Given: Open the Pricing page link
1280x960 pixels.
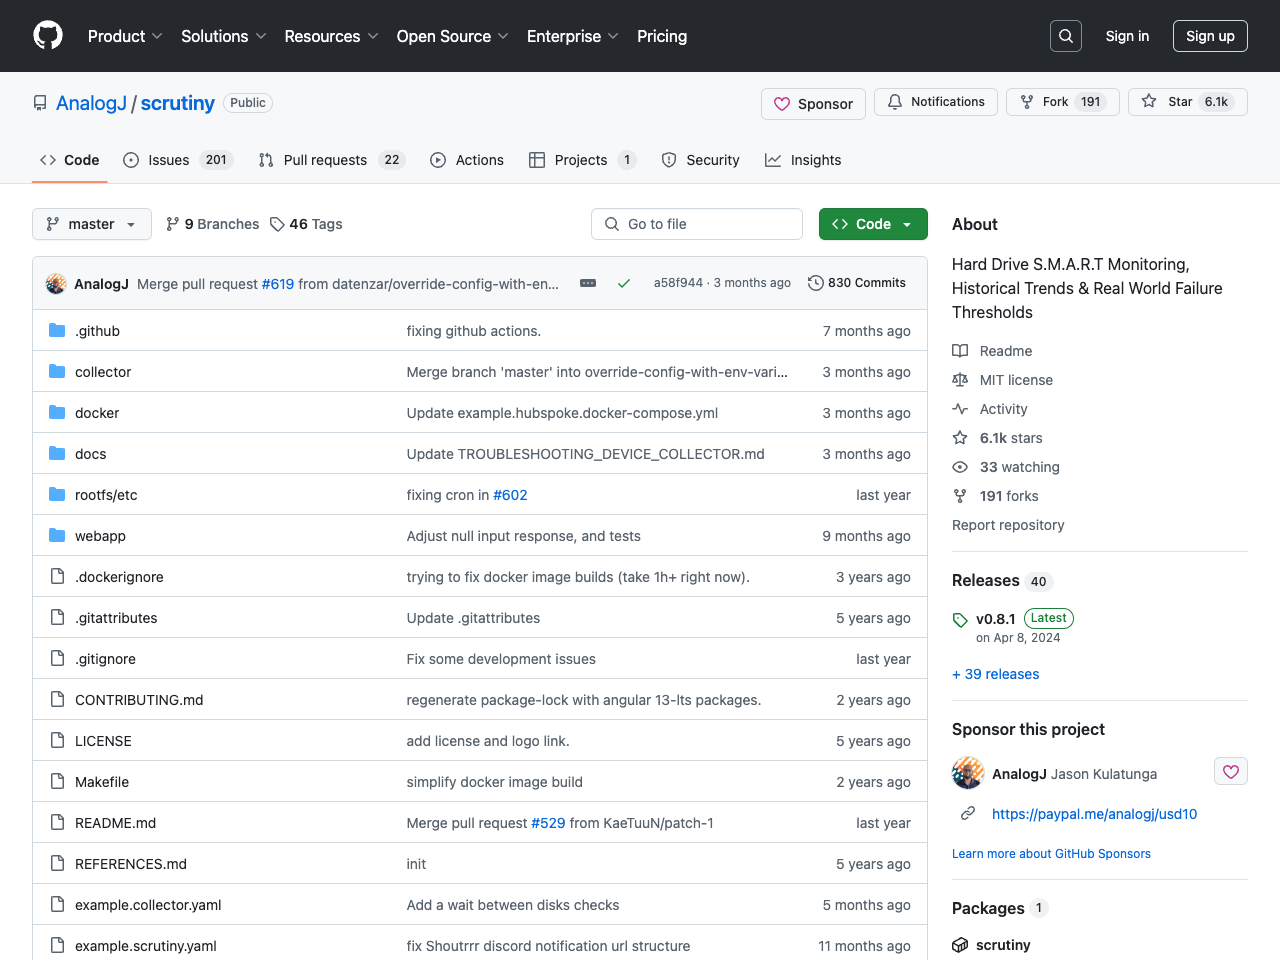Looking at the screenshot, I should click(662, 36).
